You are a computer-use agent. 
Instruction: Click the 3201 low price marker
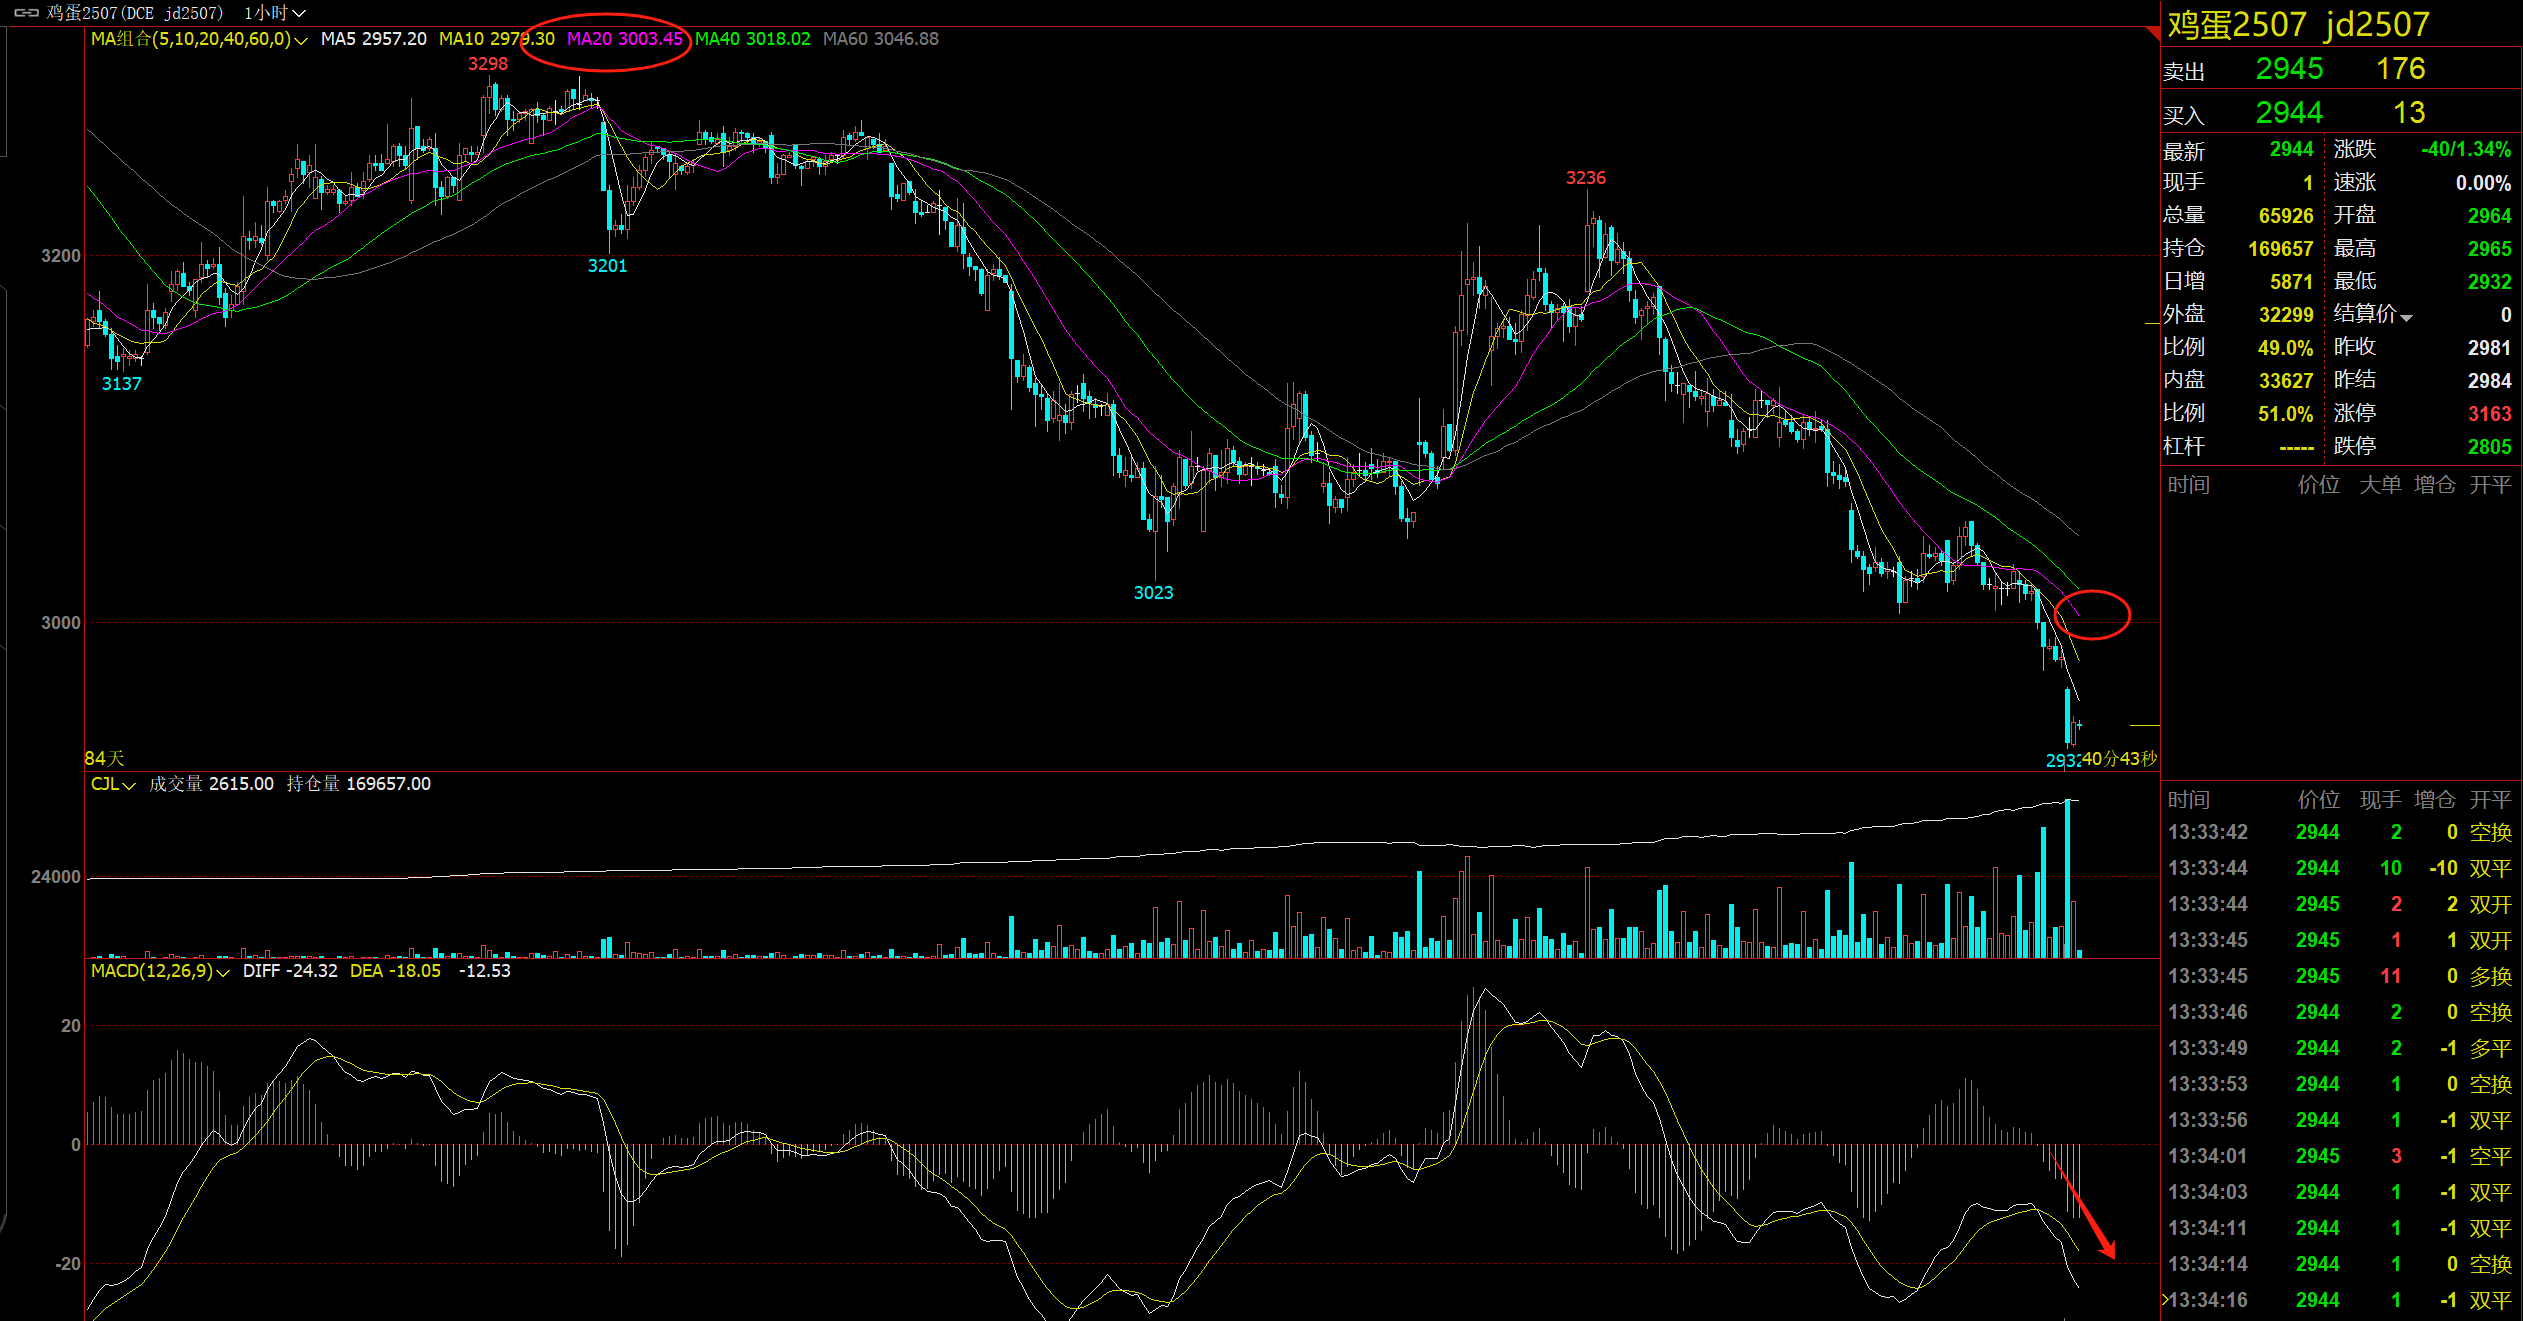[x=607, y=266]
